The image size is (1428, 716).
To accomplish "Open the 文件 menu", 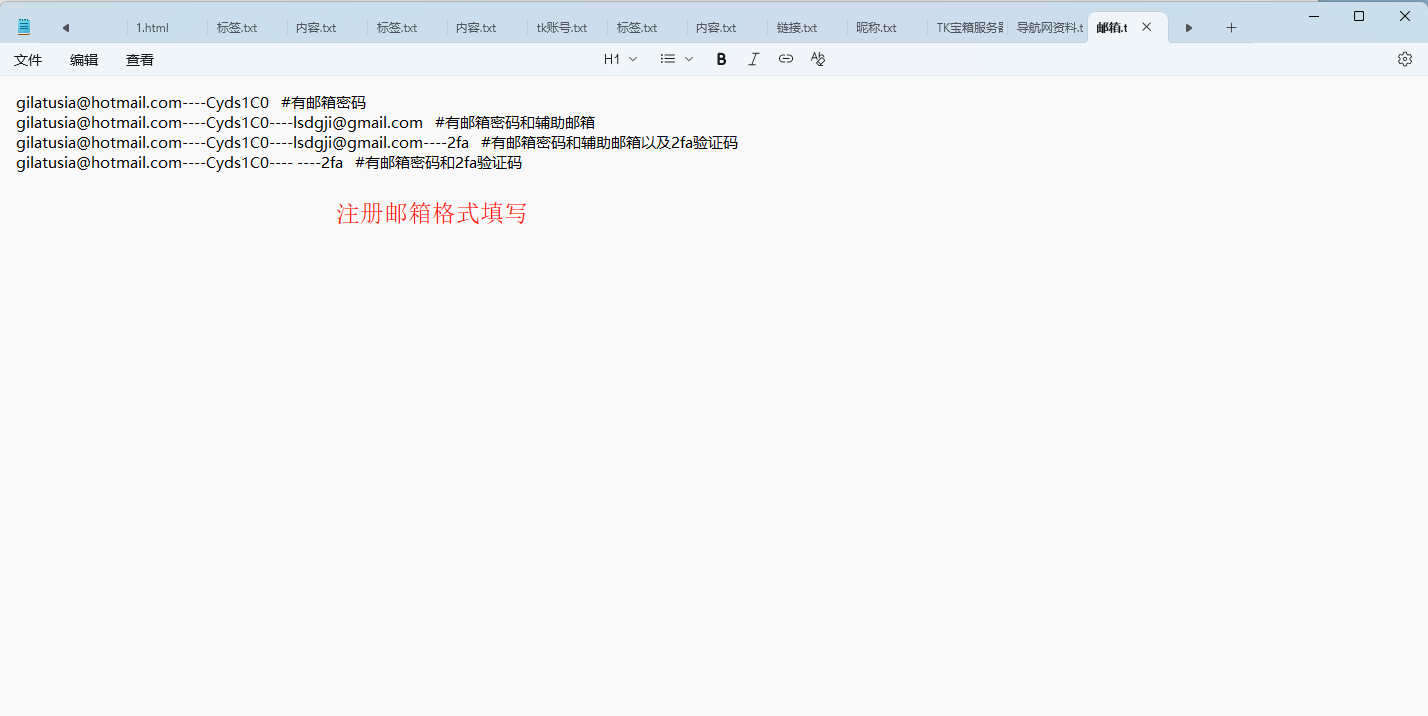I will pos(28,60).
